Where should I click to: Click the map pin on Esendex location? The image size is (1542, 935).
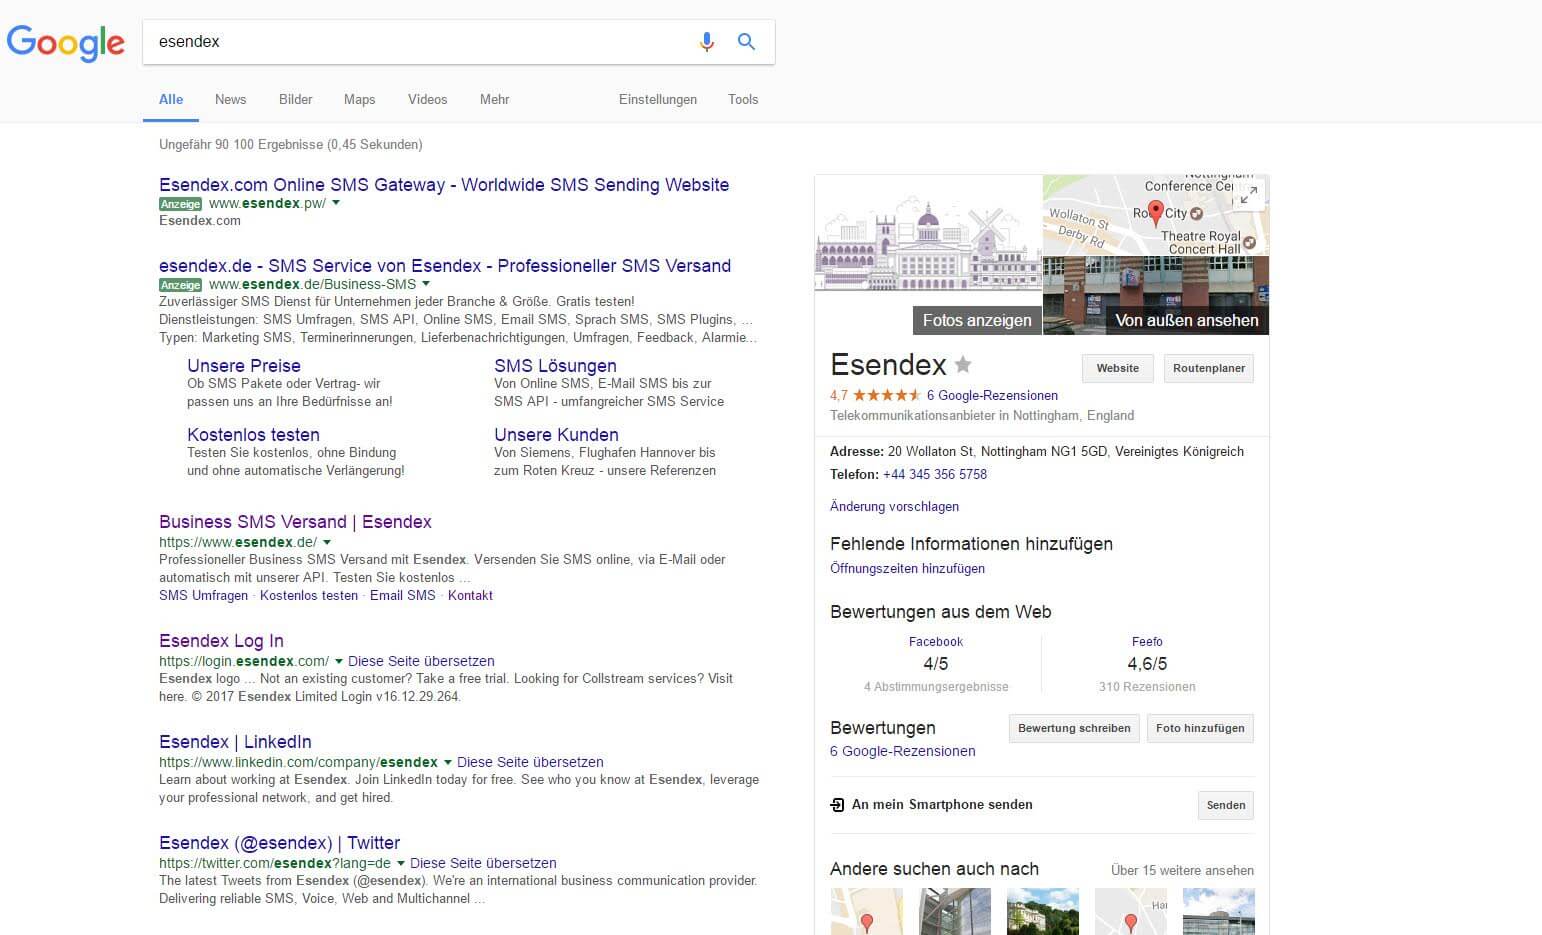(1156, 212)
